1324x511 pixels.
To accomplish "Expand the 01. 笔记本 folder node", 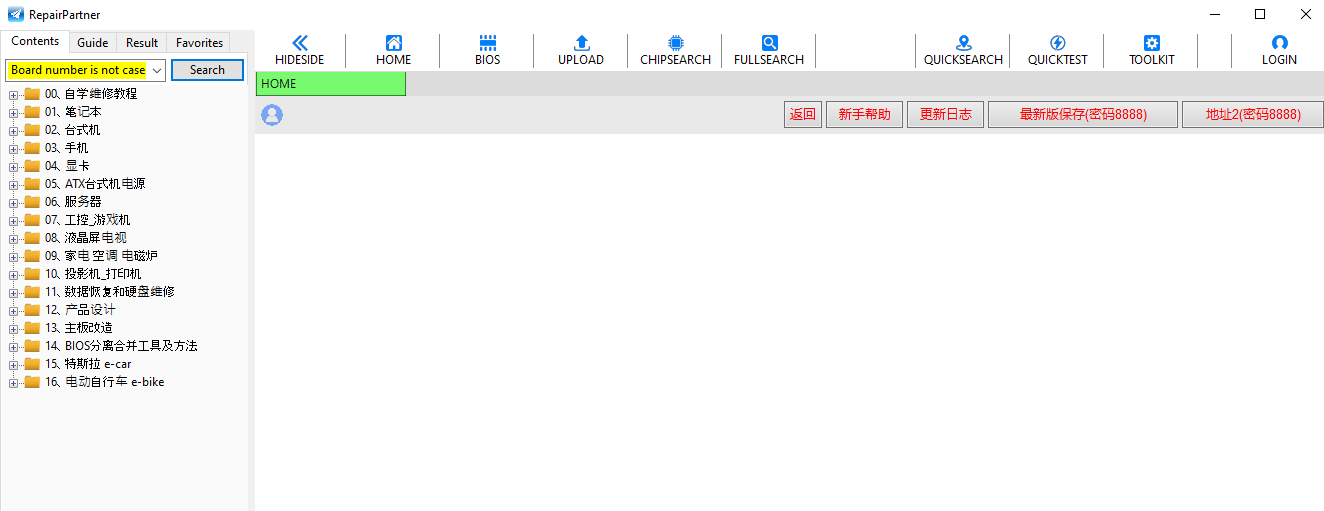I will (14, 112).
